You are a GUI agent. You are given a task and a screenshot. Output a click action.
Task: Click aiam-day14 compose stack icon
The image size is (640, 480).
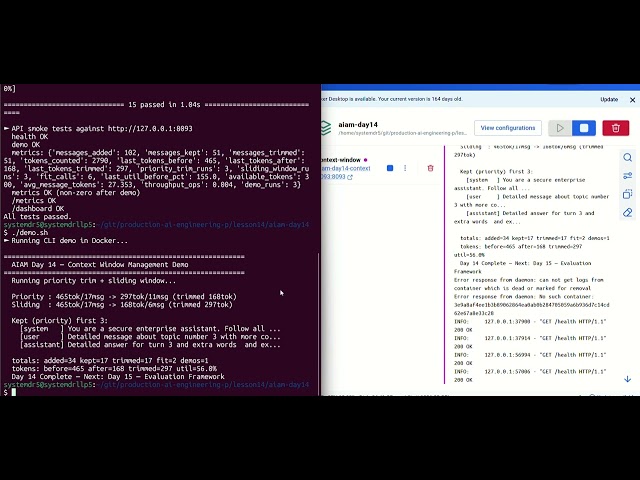(x=326, y=128)
